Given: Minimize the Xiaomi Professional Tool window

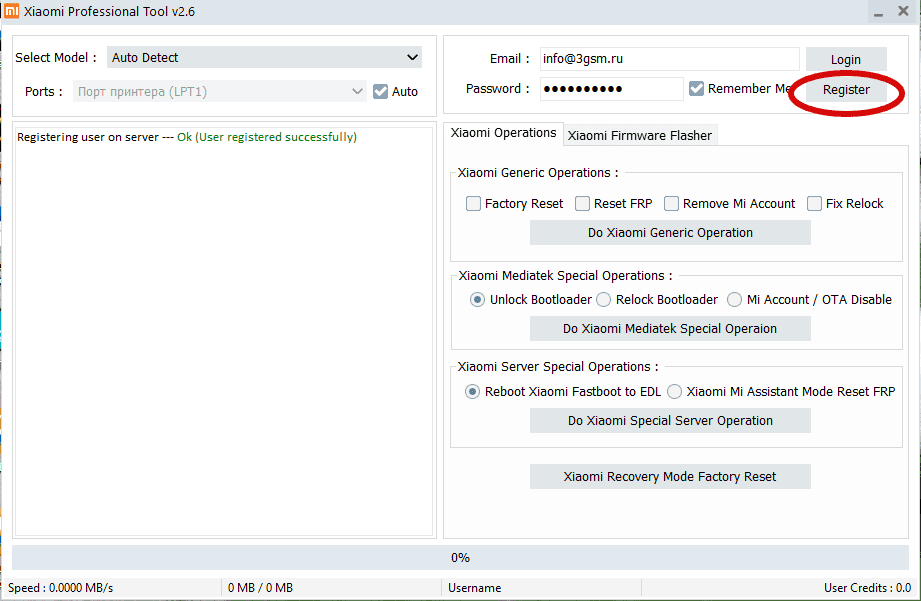Looking at the screenshot, I should [x=876, y=12].
